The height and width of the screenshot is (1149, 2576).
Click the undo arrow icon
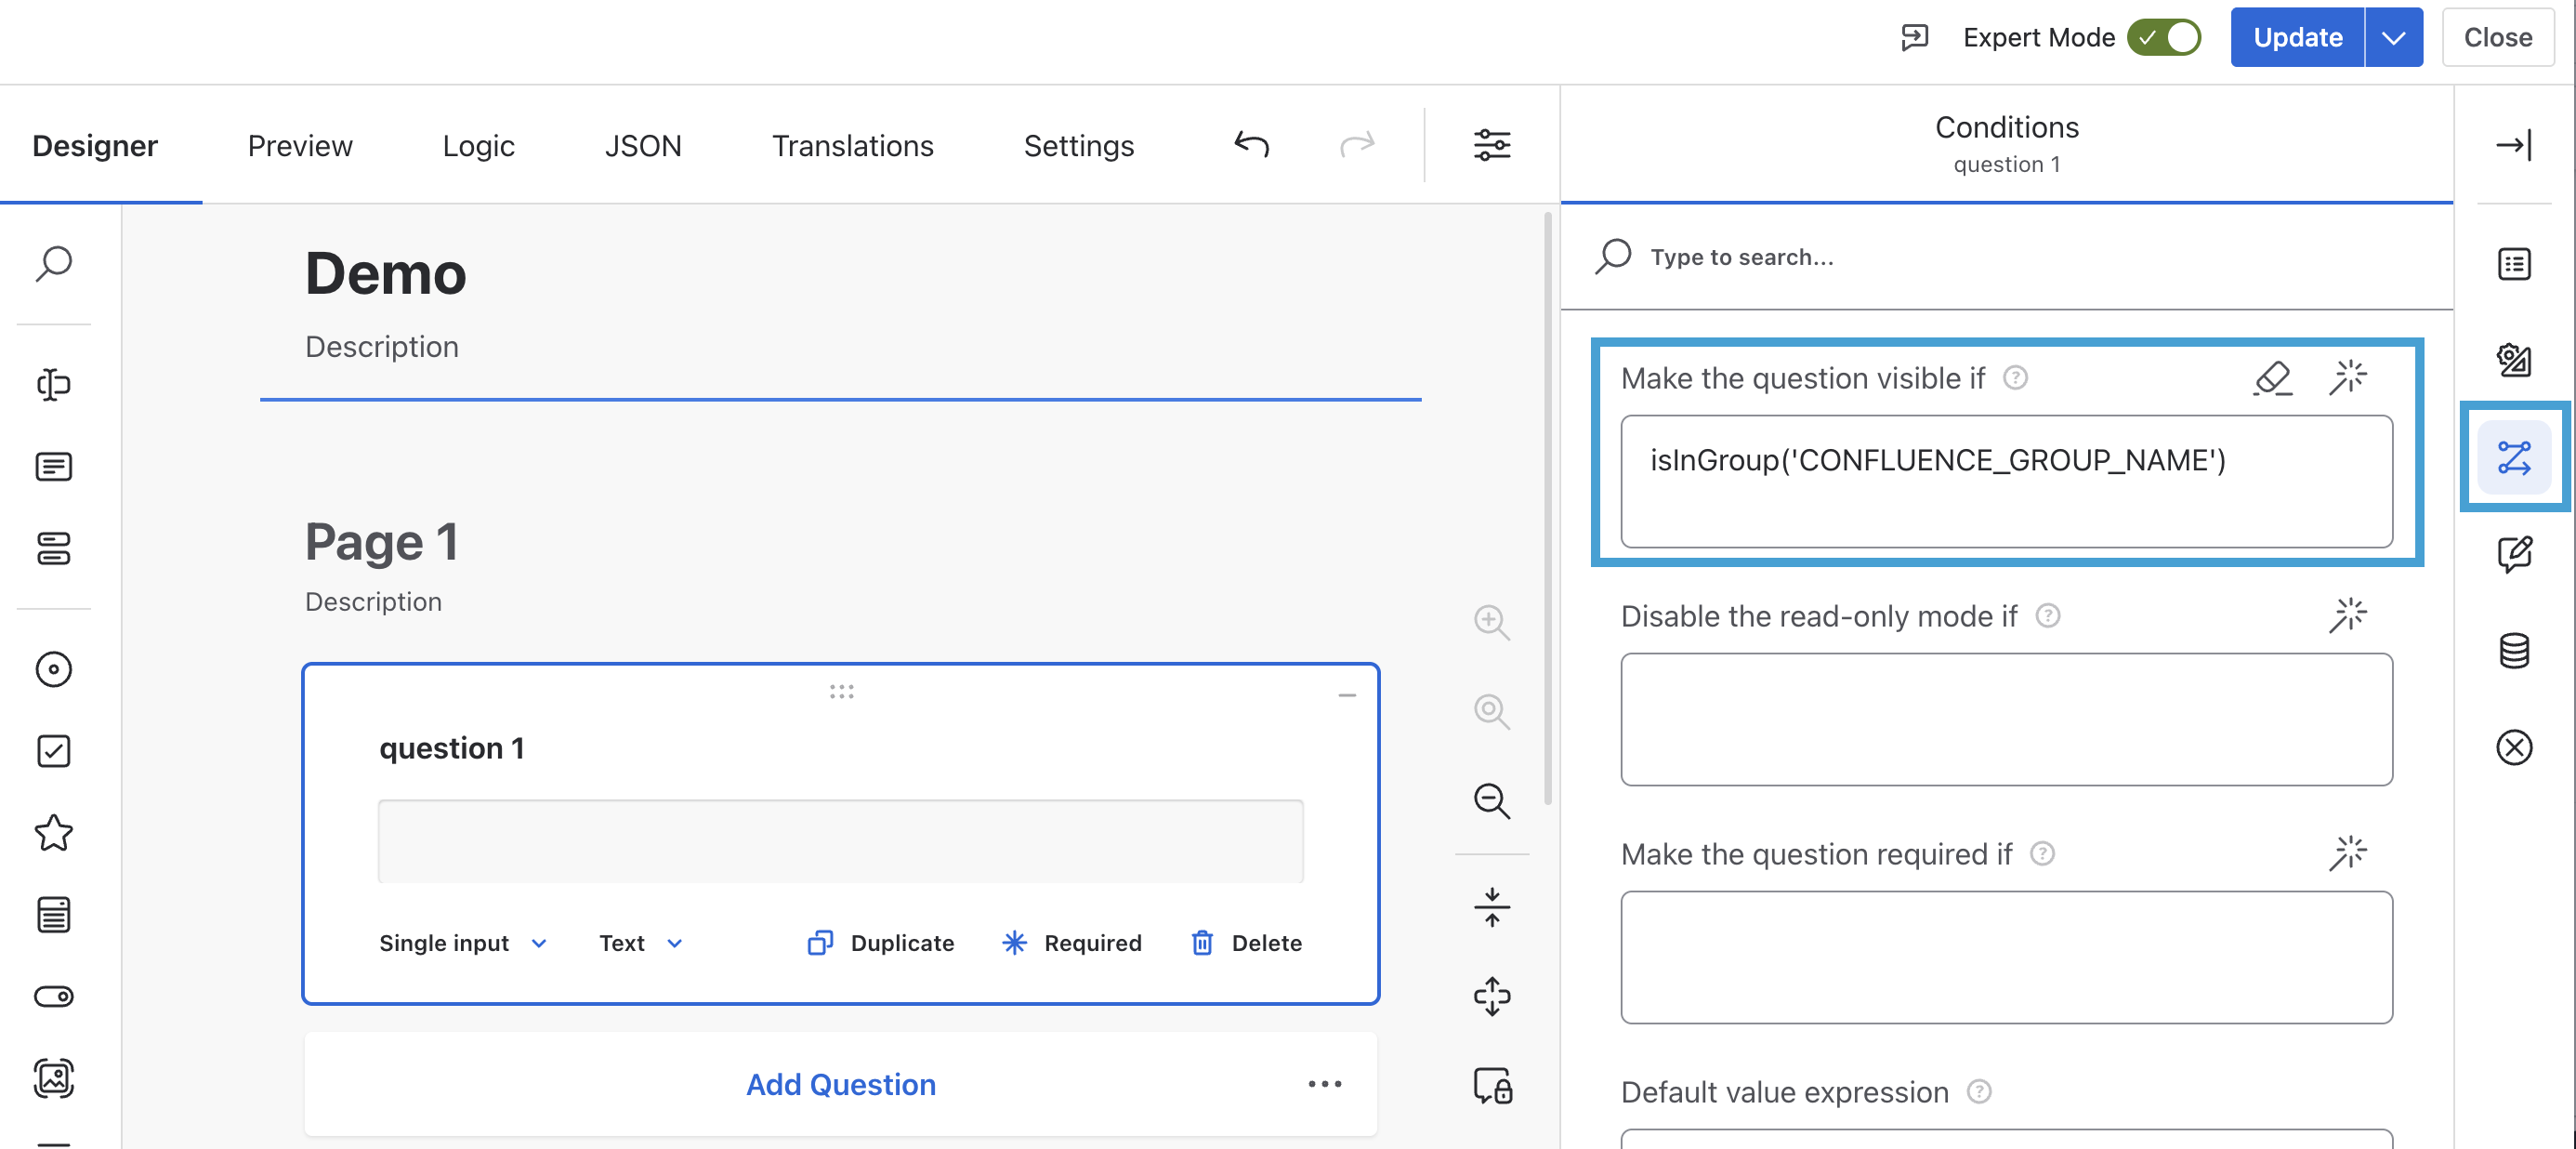[x=1251, y=145]
